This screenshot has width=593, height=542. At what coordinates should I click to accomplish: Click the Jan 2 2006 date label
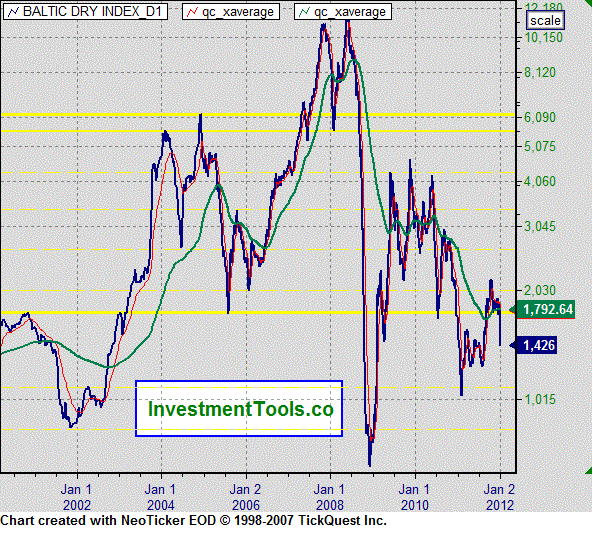click(245, 497)
